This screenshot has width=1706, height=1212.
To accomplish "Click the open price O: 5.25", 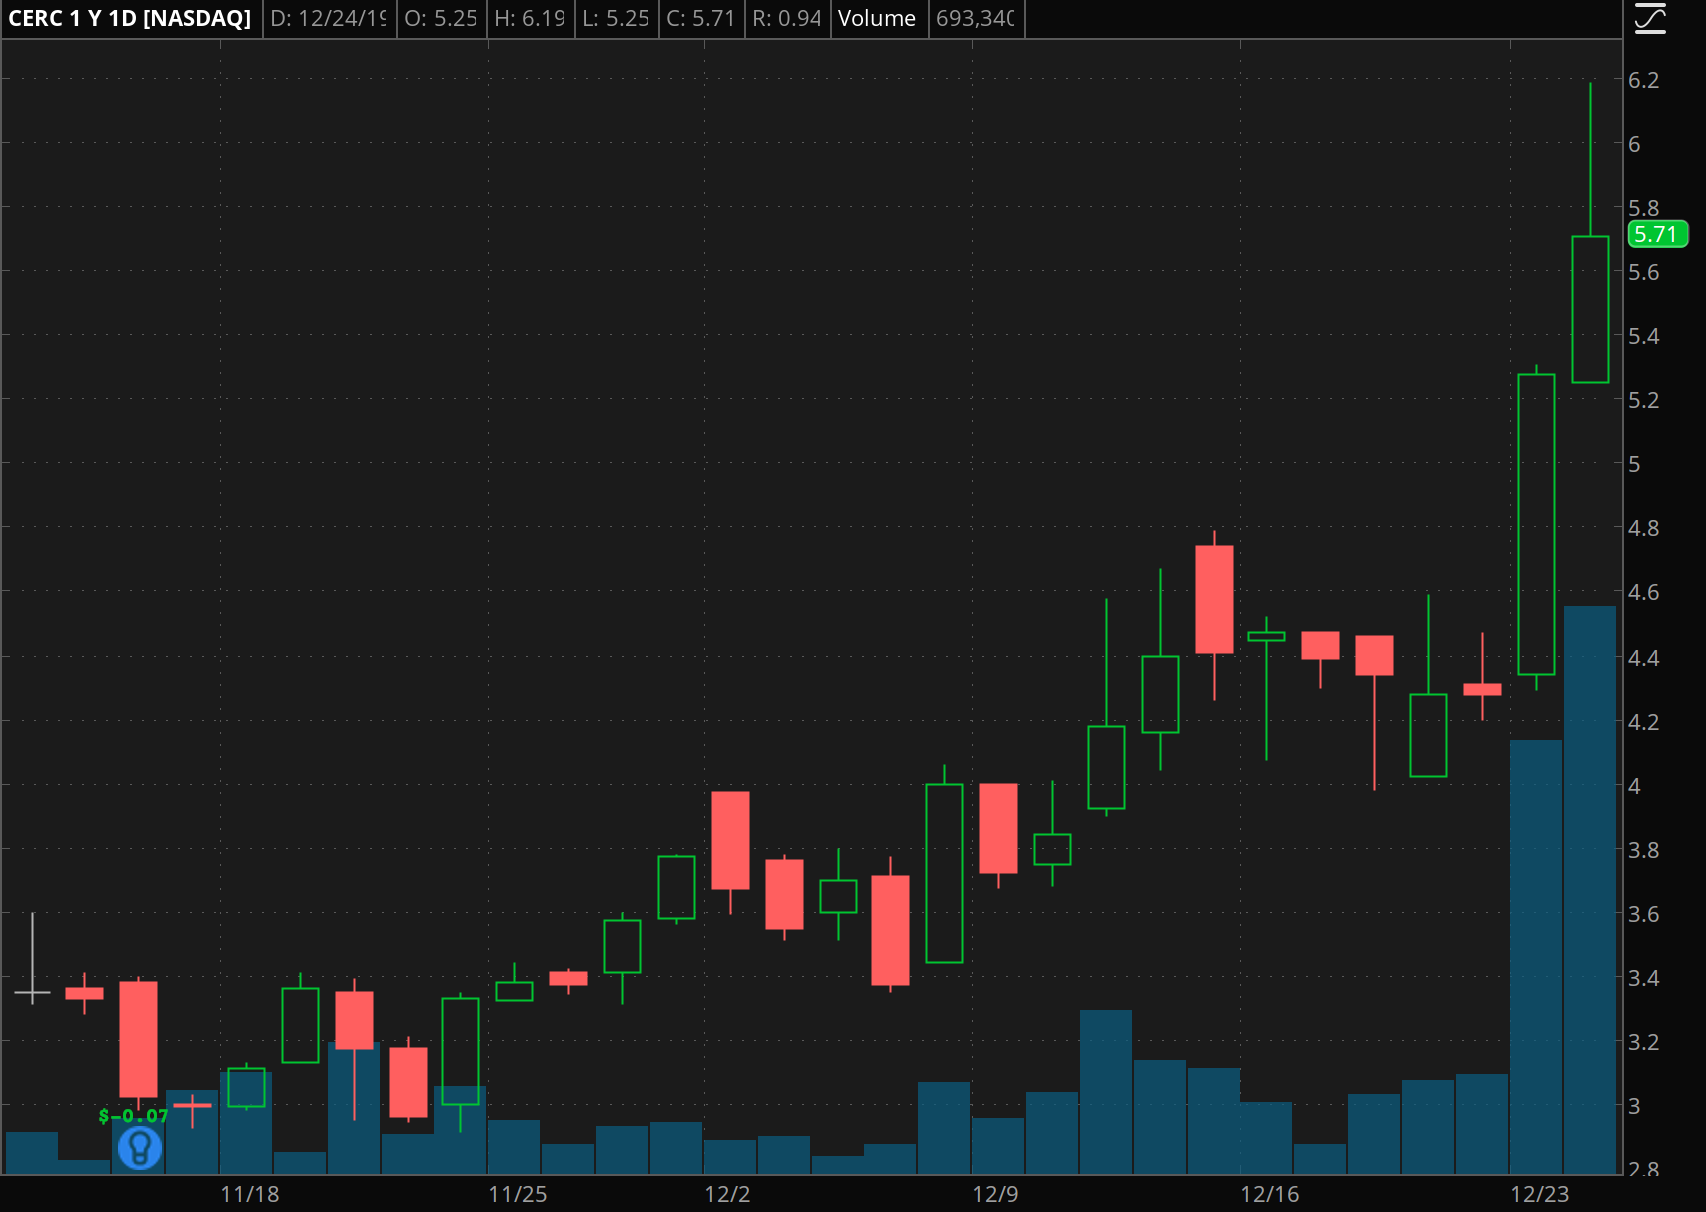I will coord(441,19).
